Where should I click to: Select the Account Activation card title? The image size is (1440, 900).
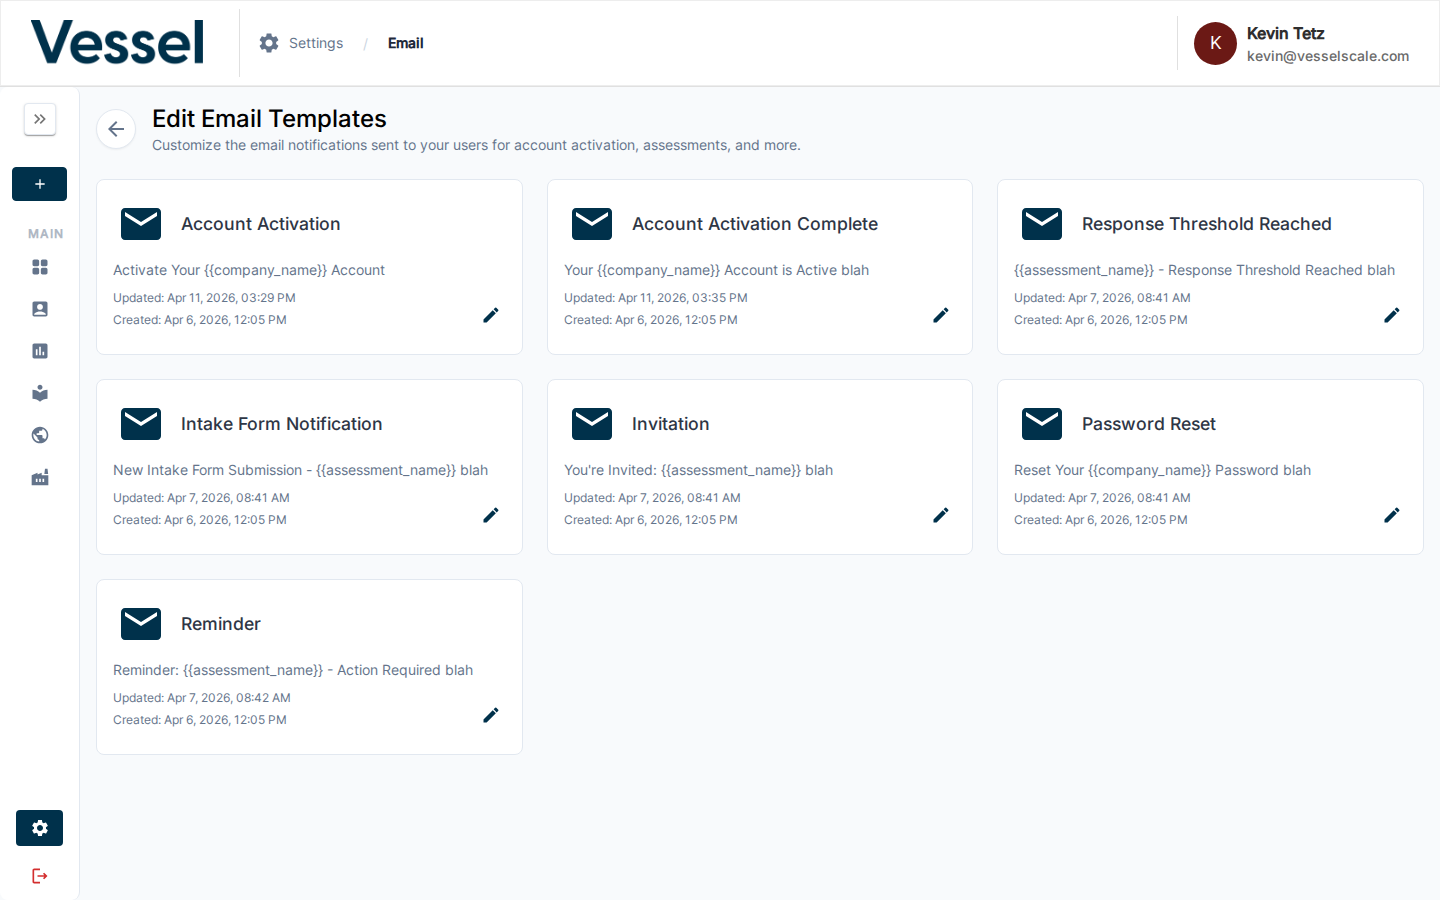coord(261,224)
